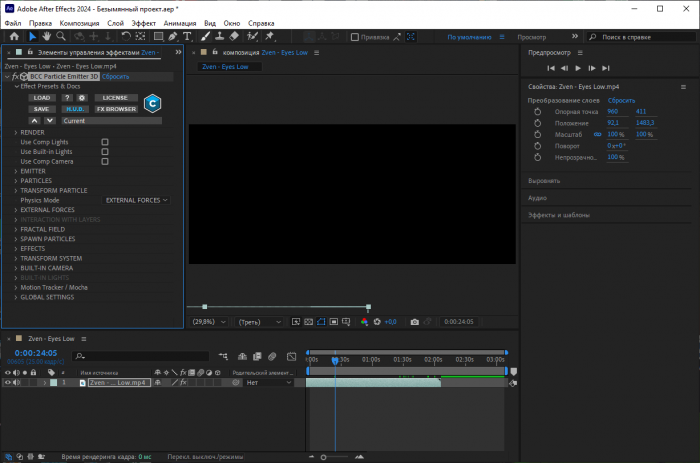Image resolution: width=700 pixels, height=463 pixels.
Task: Check the Use Built-in Lights option
Action: (105, 151)
